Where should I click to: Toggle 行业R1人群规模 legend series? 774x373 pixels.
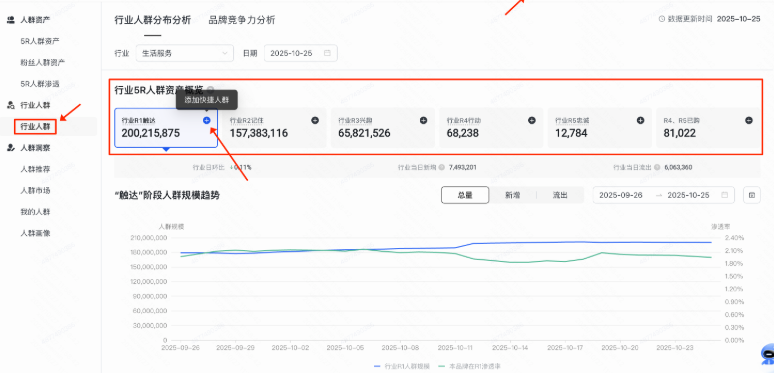[402, 367]
